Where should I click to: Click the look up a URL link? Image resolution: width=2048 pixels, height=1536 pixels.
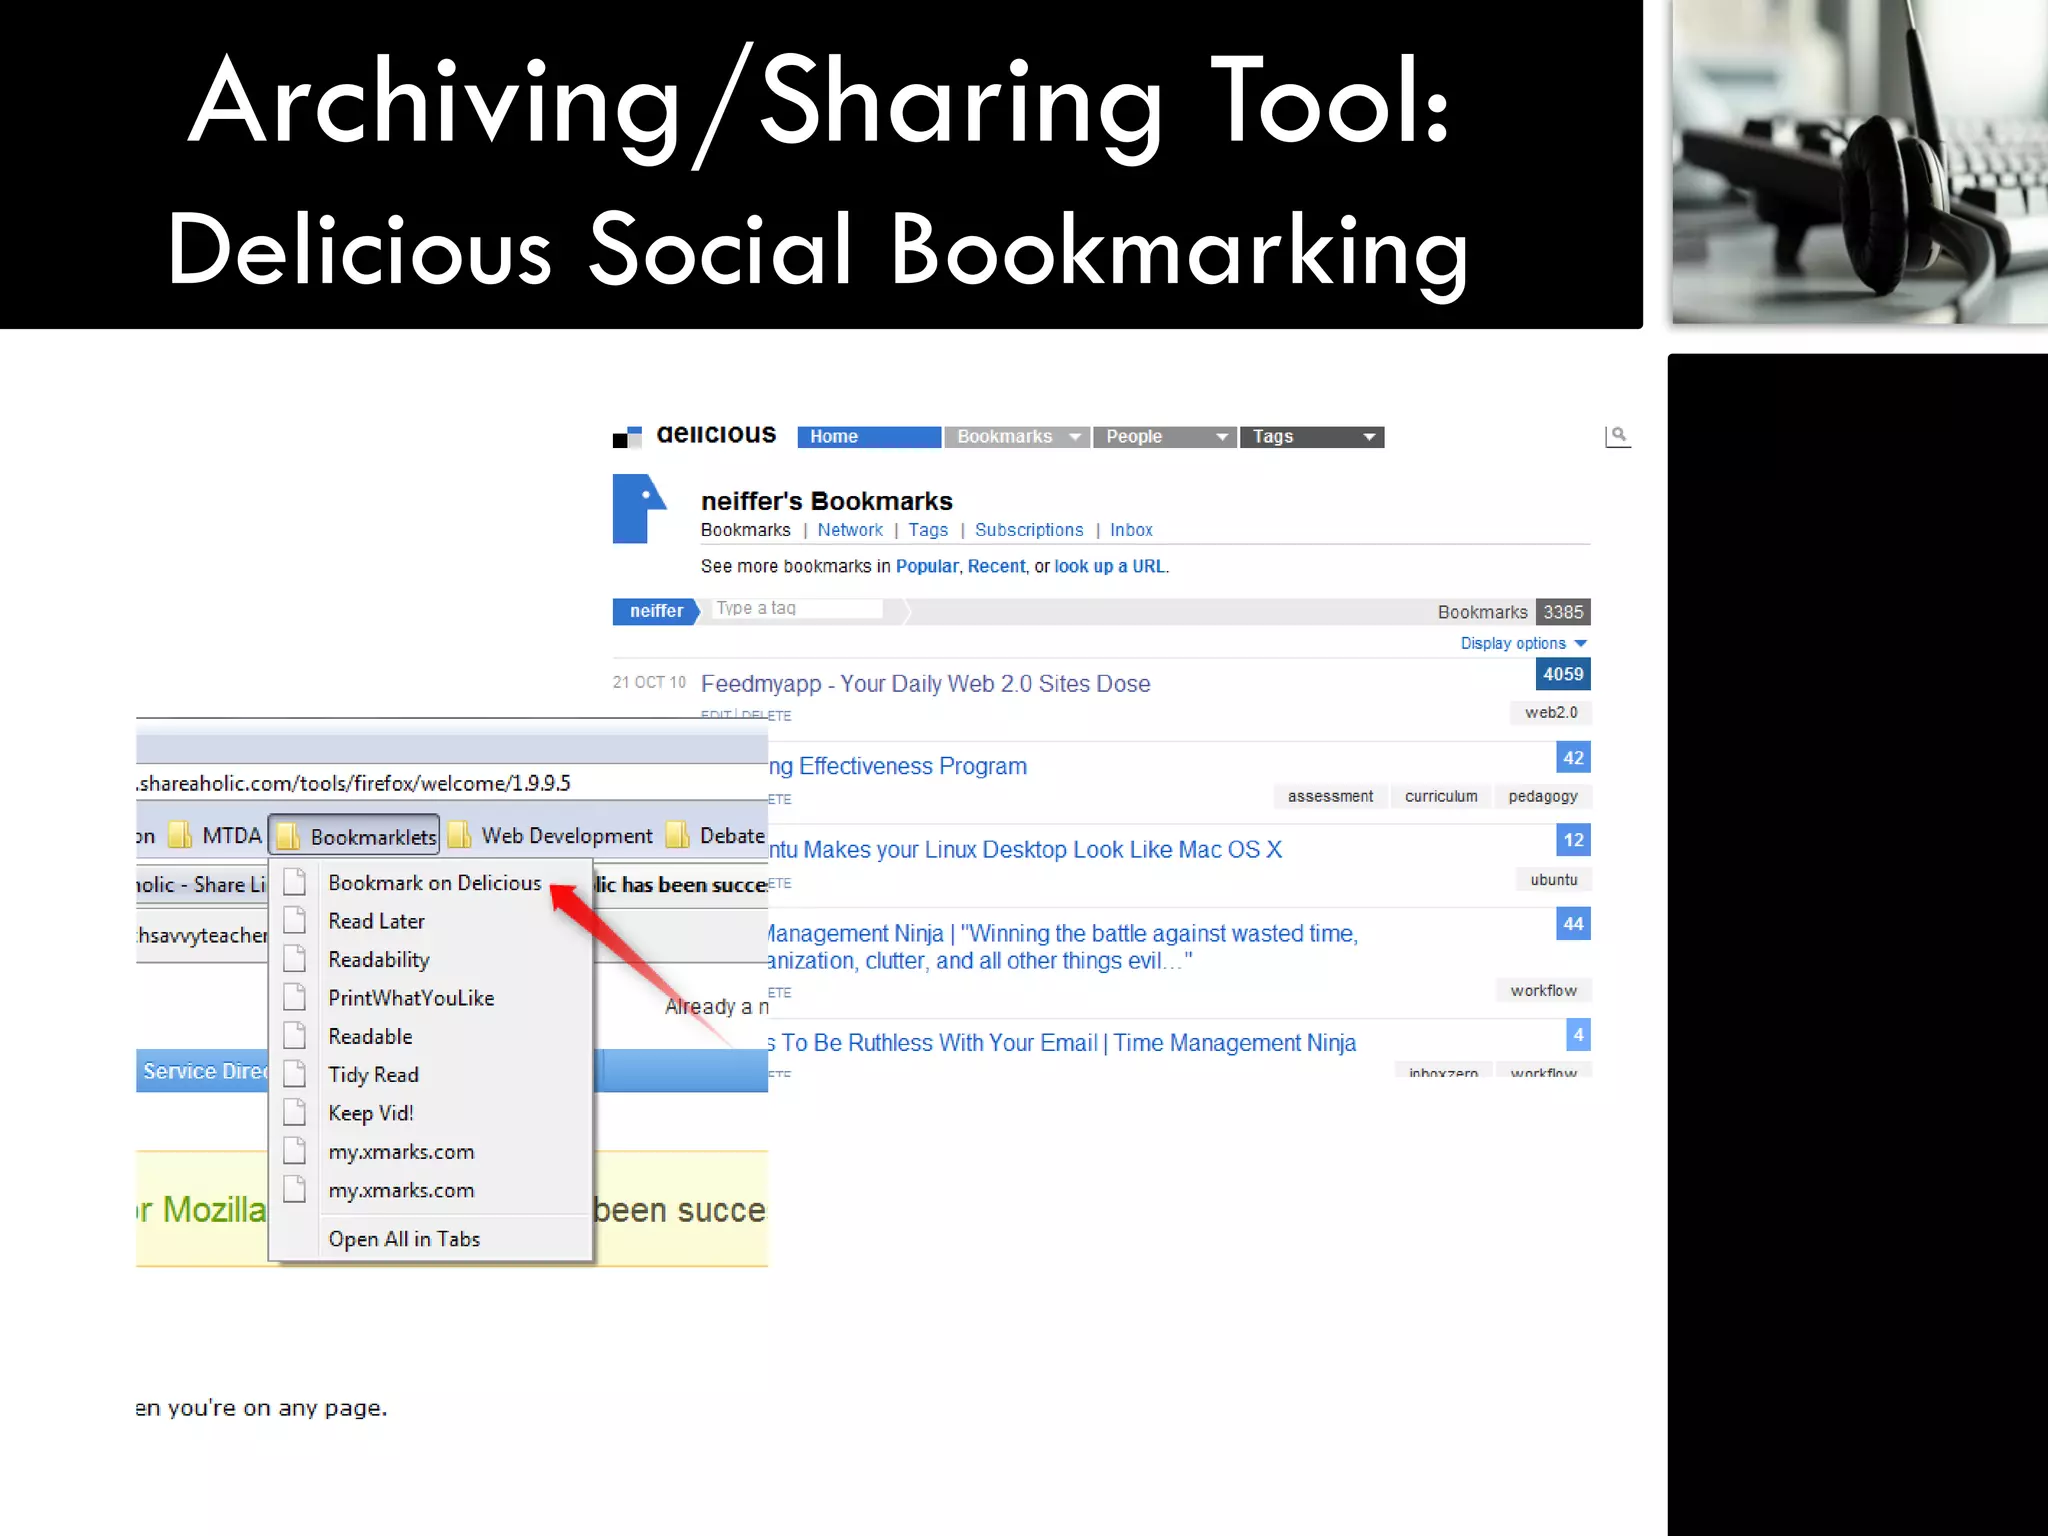[1109, 566]
